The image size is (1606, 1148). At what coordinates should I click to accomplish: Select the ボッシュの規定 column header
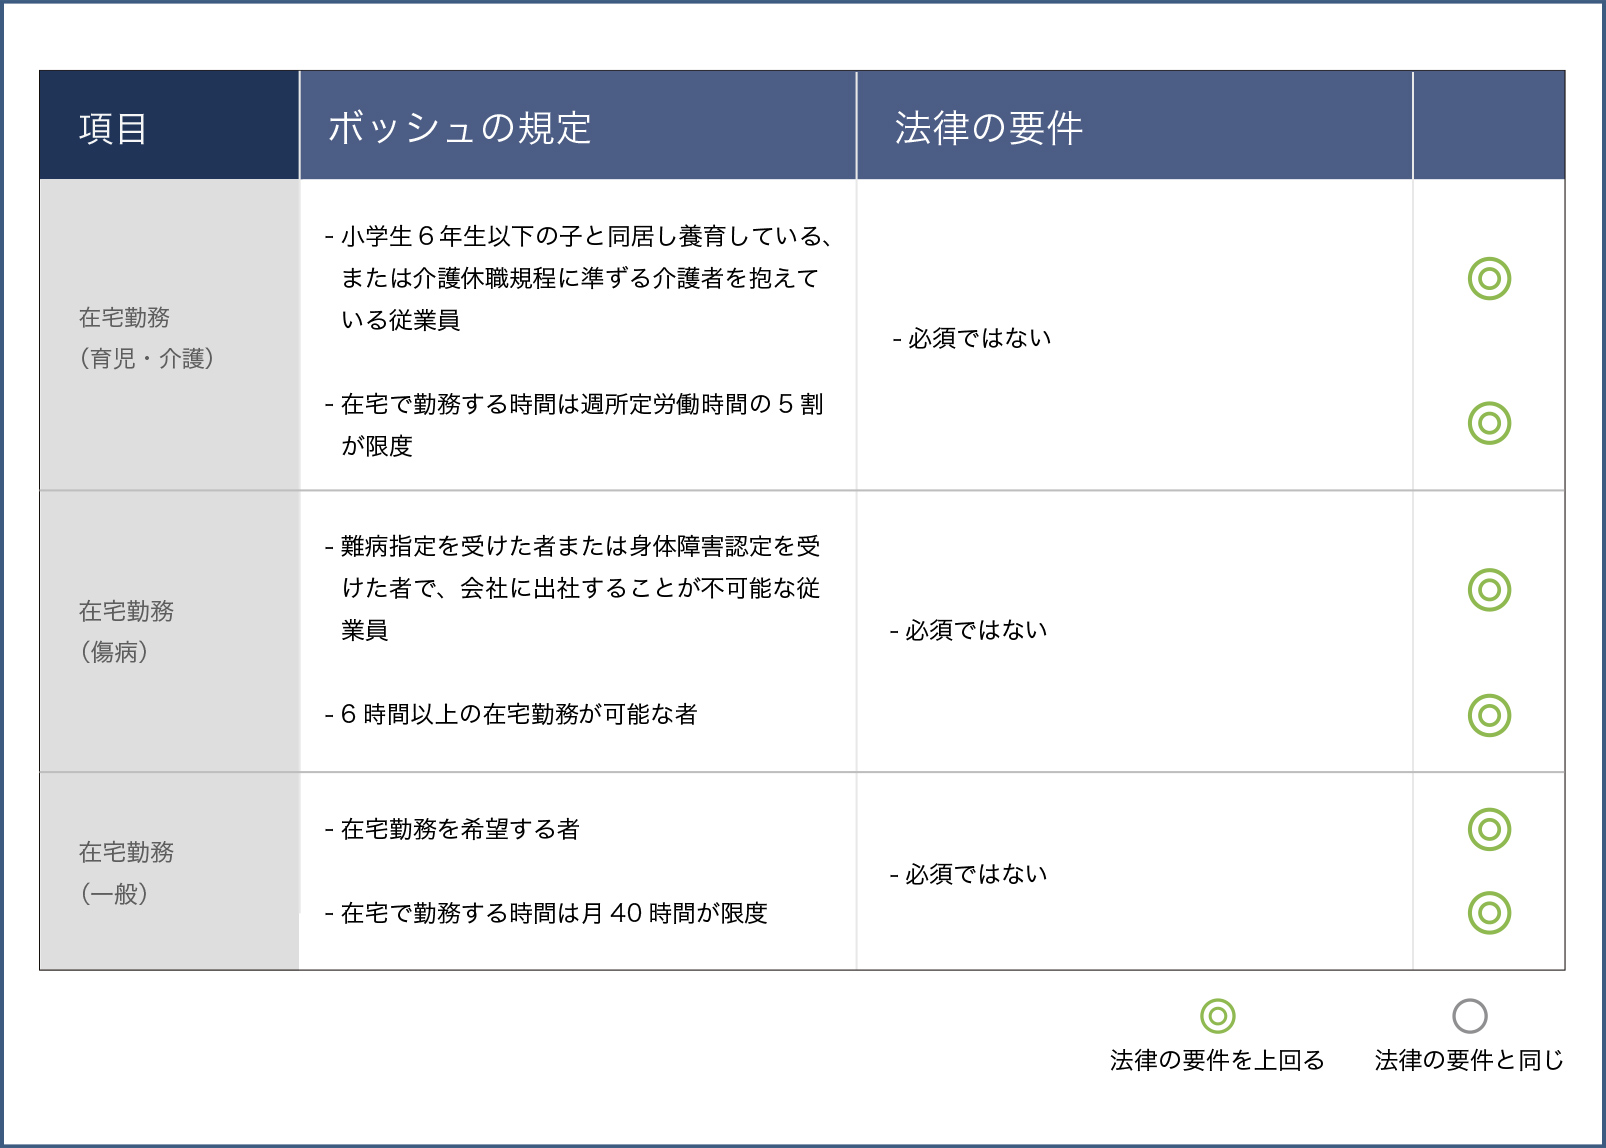[578, 126]
